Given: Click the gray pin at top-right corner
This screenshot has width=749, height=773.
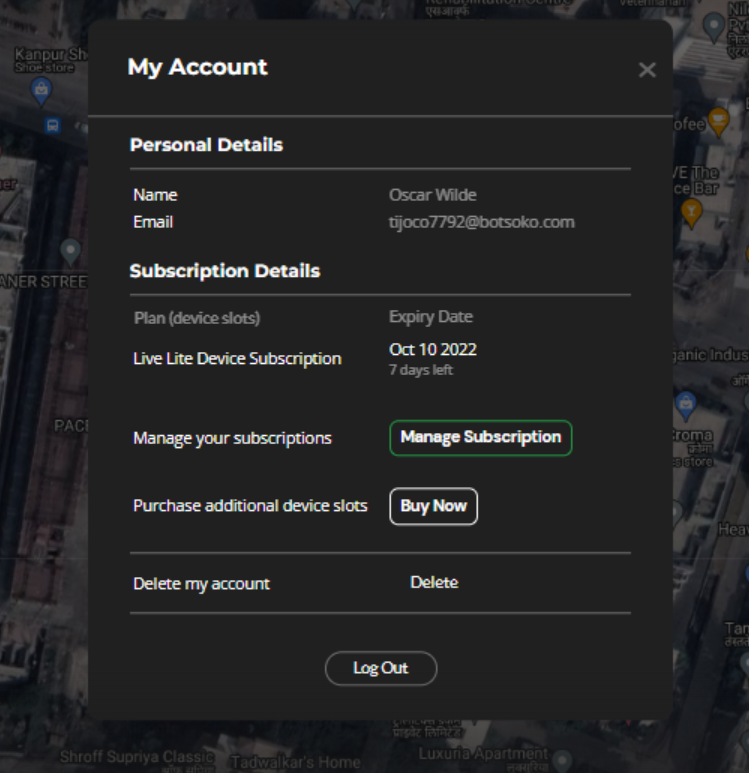Looking at the screenshot, I should pyautogui.click(x=713, y=27).
